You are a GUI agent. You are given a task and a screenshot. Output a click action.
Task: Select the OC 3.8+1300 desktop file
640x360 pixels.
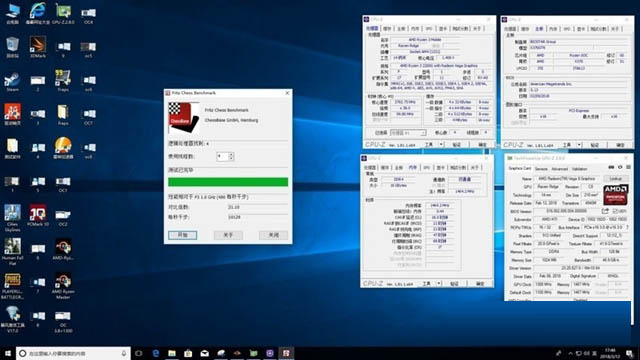tap(63, 322)
